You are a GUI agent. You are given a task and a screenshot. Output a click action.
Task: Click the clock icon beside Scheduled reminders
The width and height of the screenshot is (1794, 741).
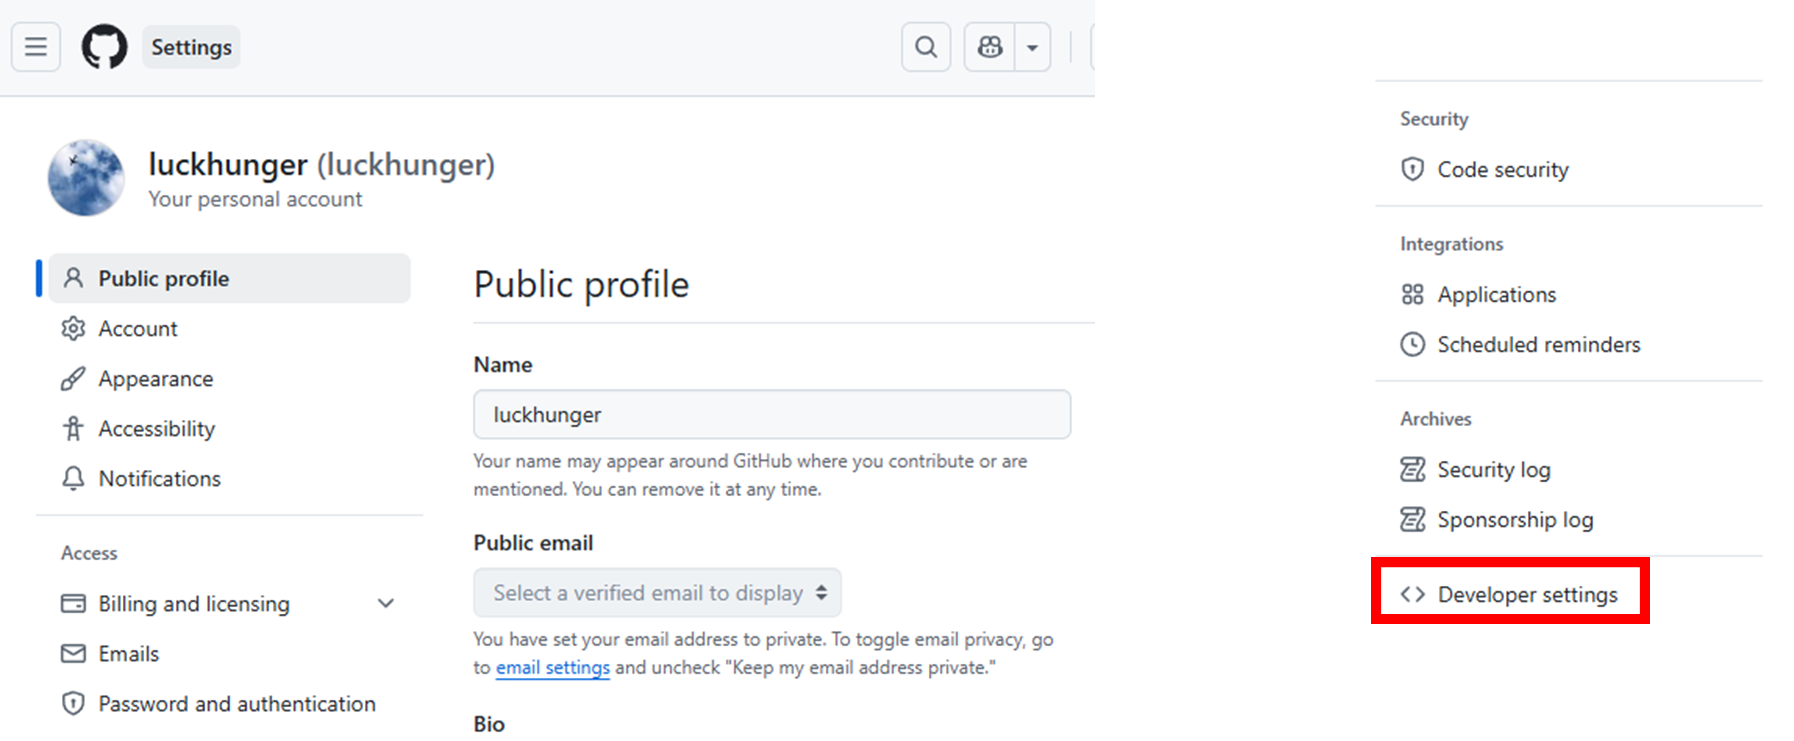pyautogui.click(x=1412, y=344)
